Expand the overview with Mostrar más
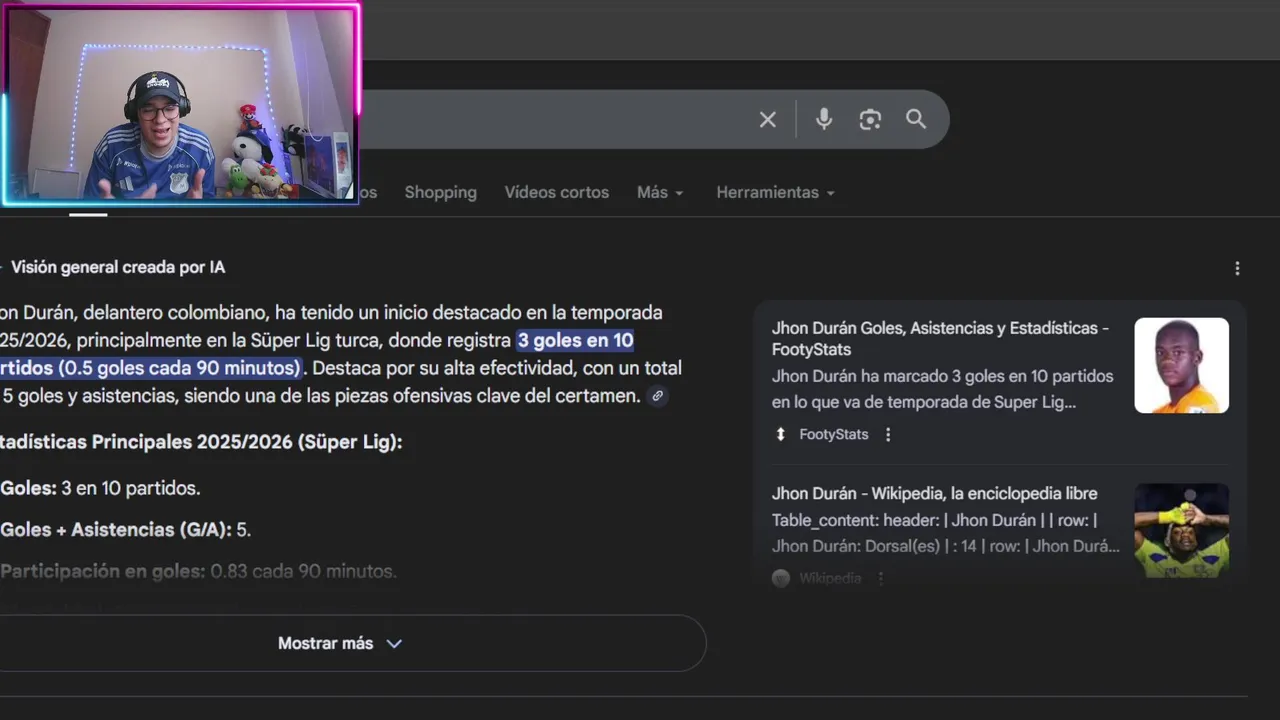This screenshot has width=1280, height=720. (x=340, y=643)
